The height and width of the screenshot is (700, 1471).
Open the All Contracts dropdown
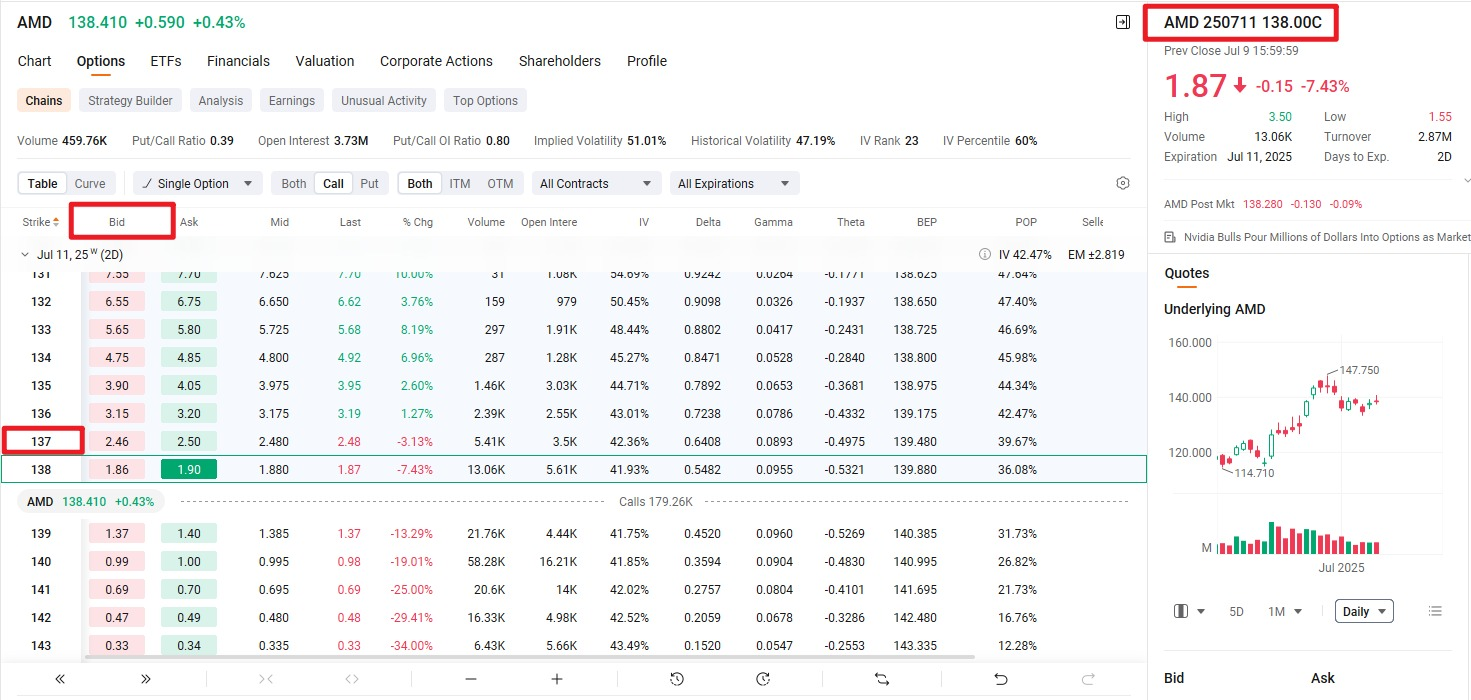[596, 184]
